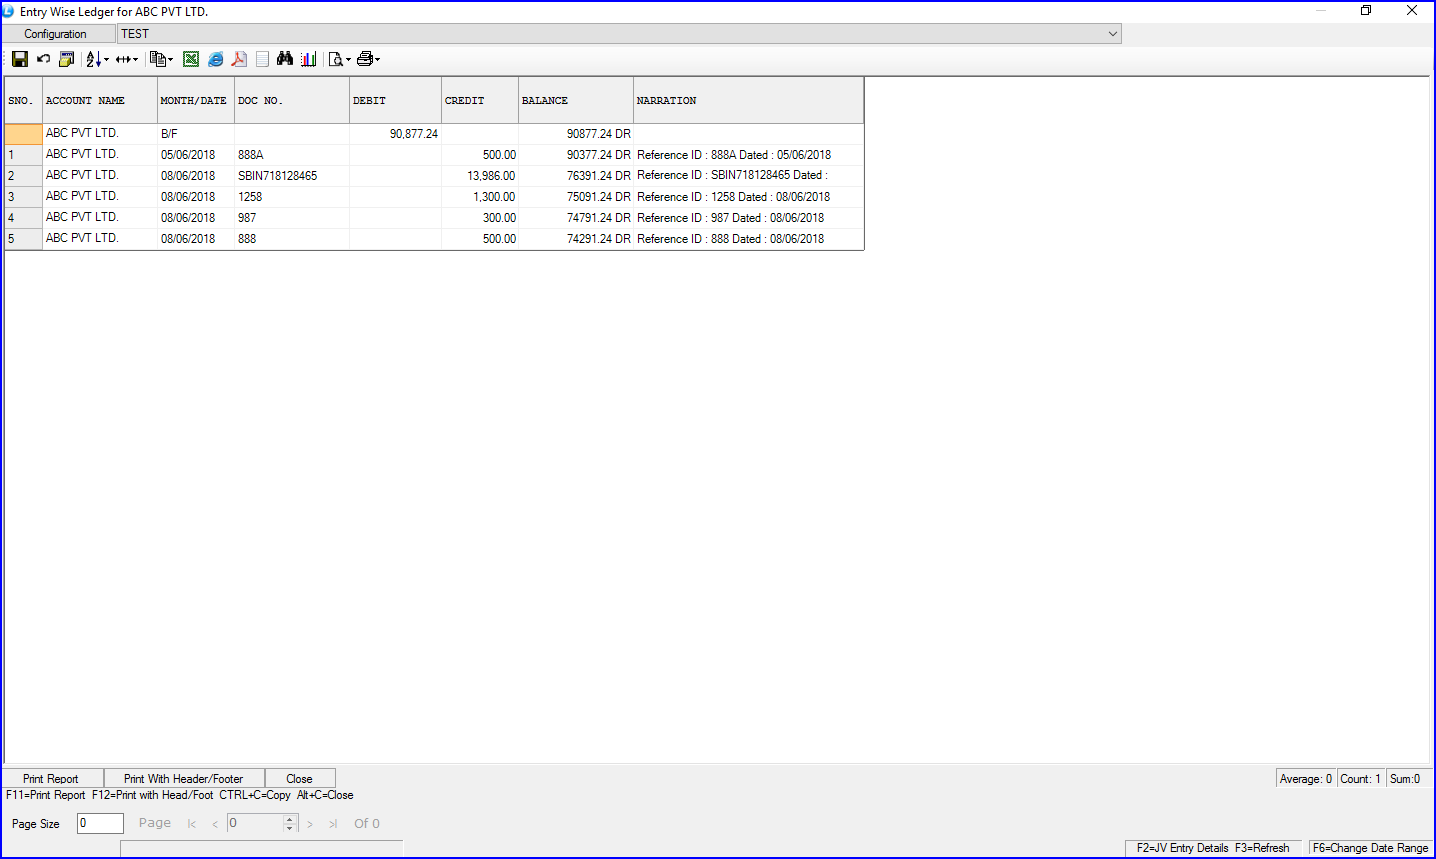
Task: Click doc number 1258 cell
Action: (x=292, y=197)
